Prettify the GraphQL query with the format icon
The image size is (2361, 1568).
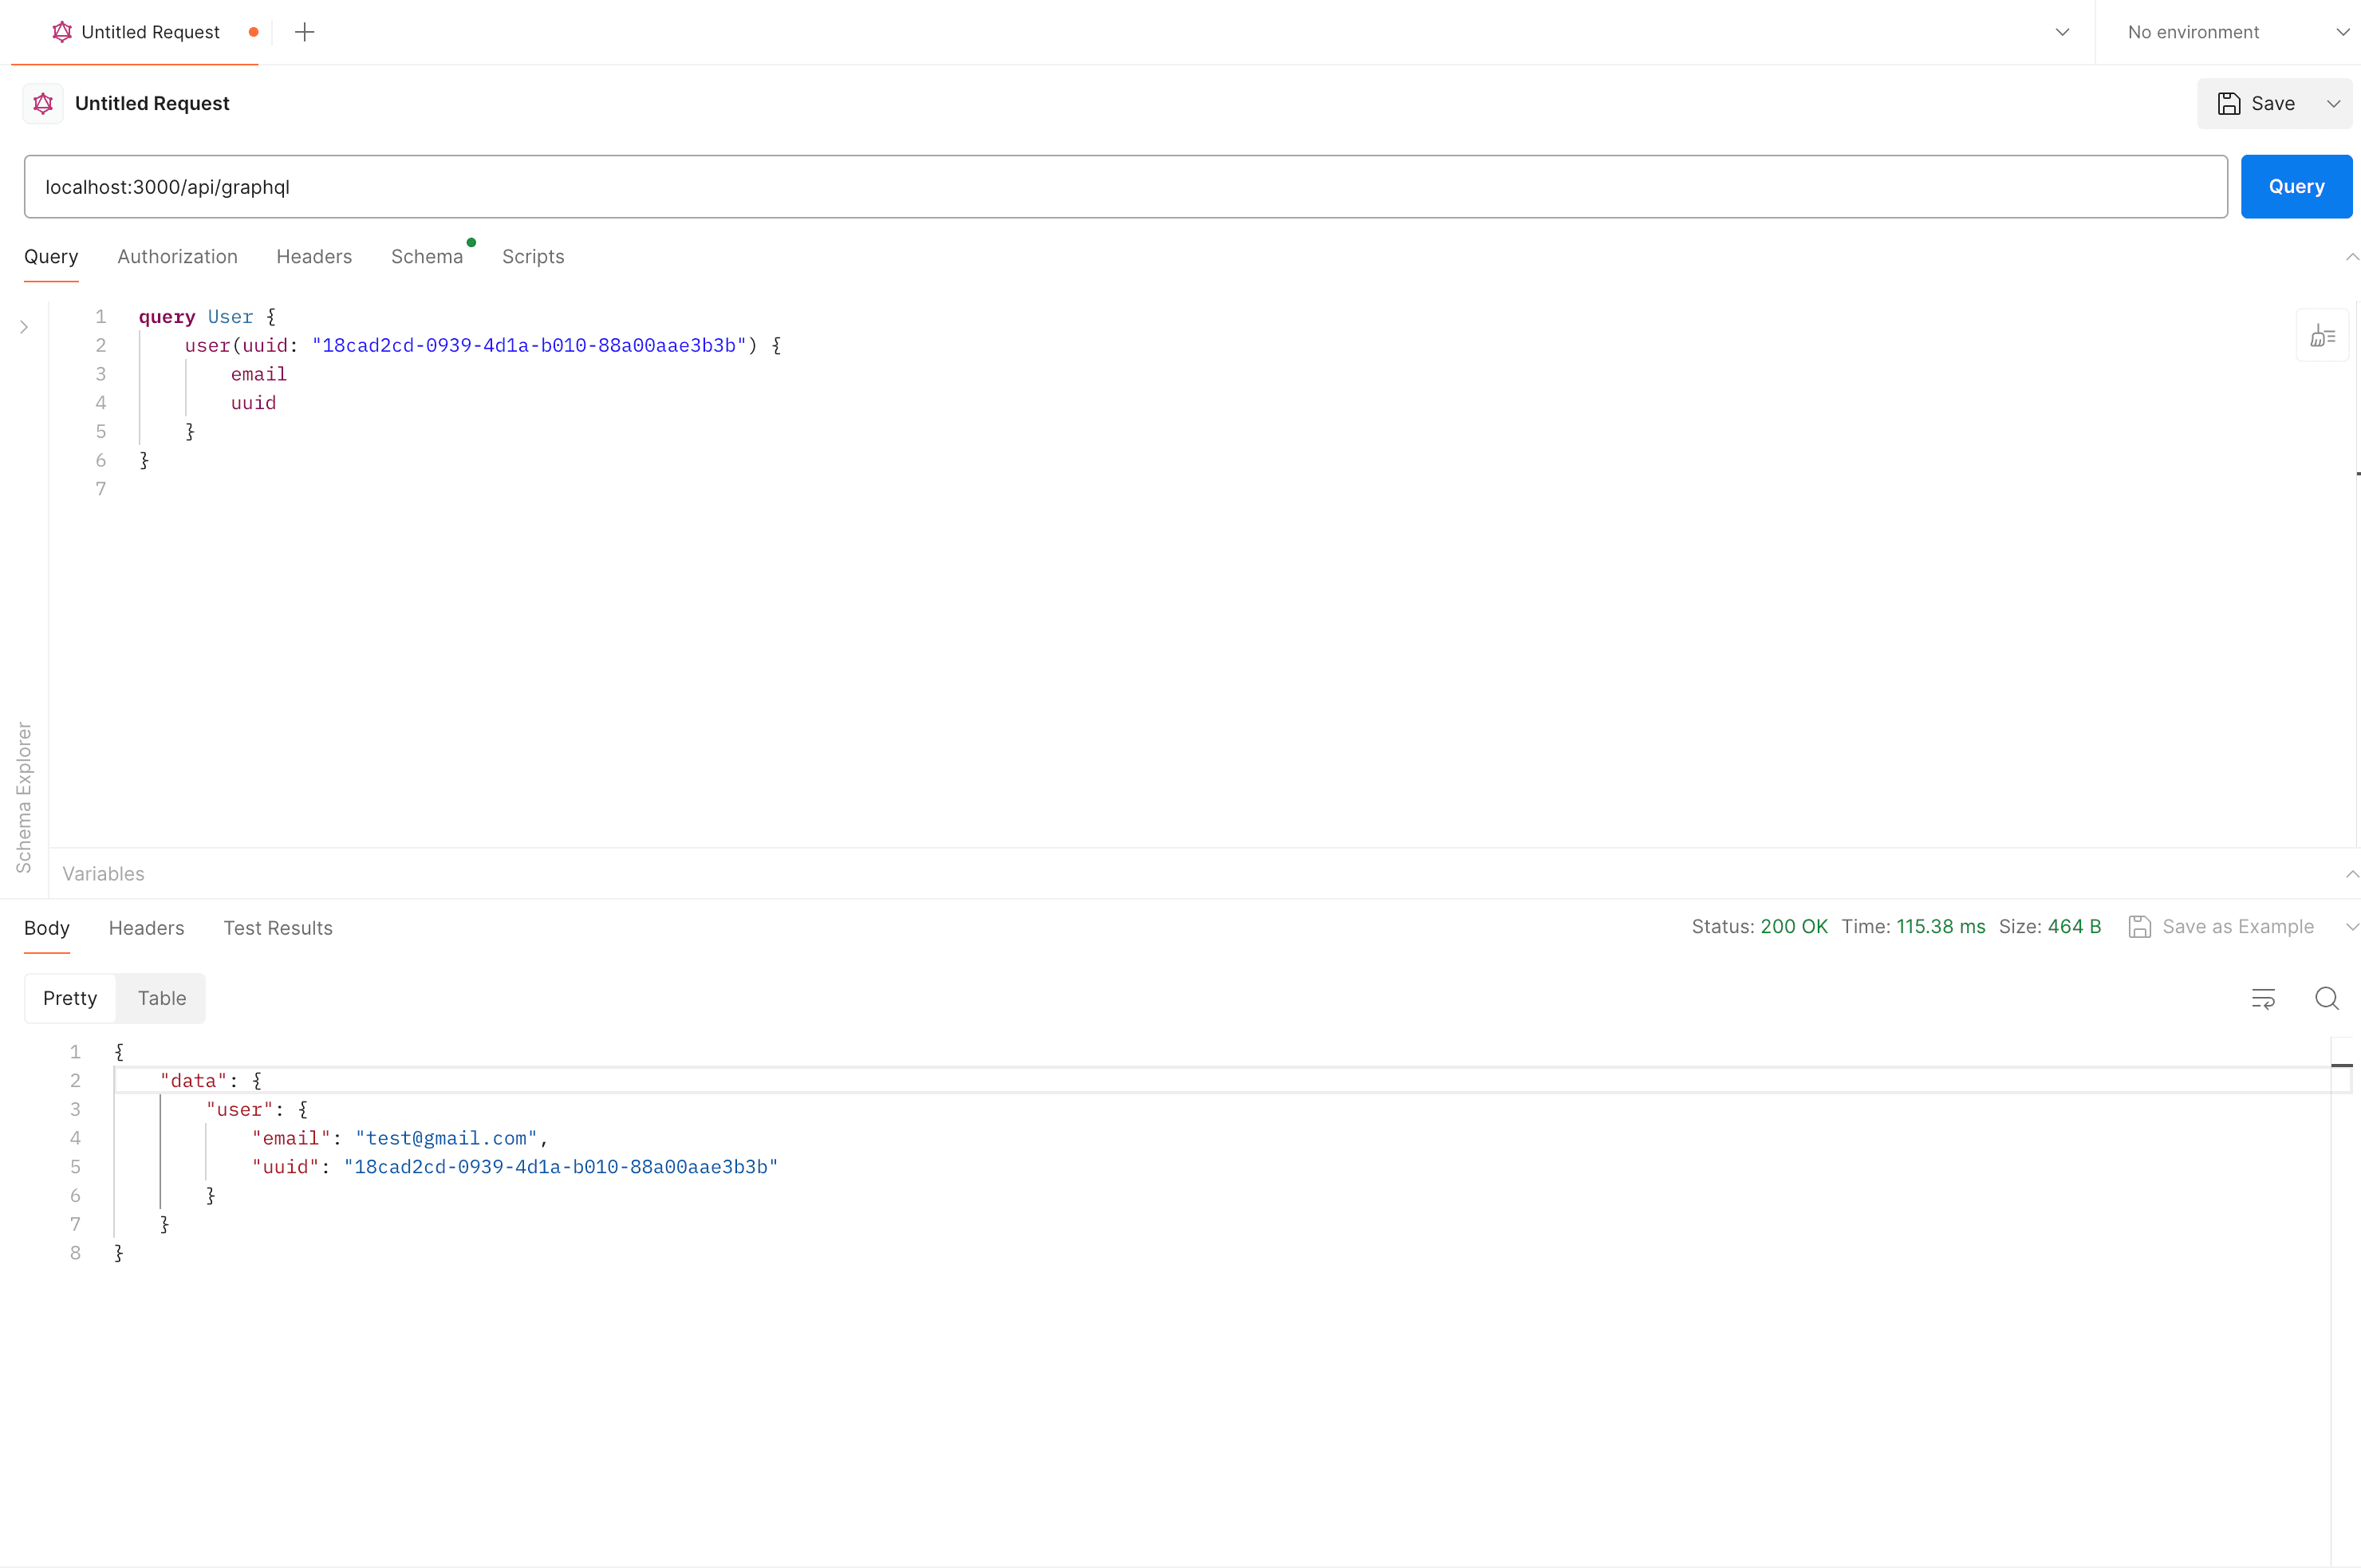pyautogui.click(x=2322, y=335)
